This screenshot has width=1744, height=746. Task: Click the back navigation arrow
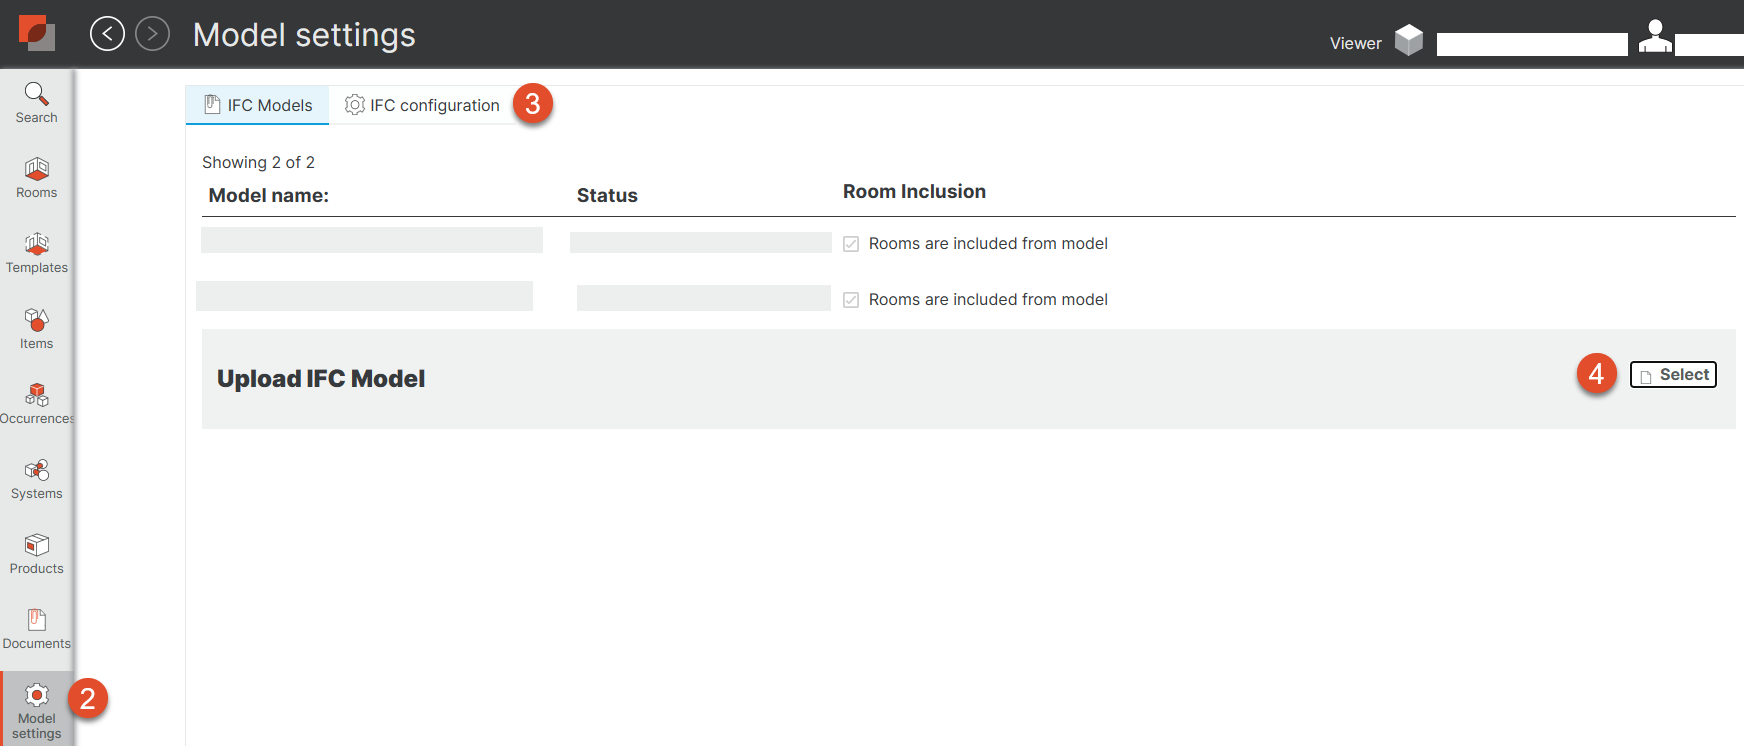click(x=107, y=34)
